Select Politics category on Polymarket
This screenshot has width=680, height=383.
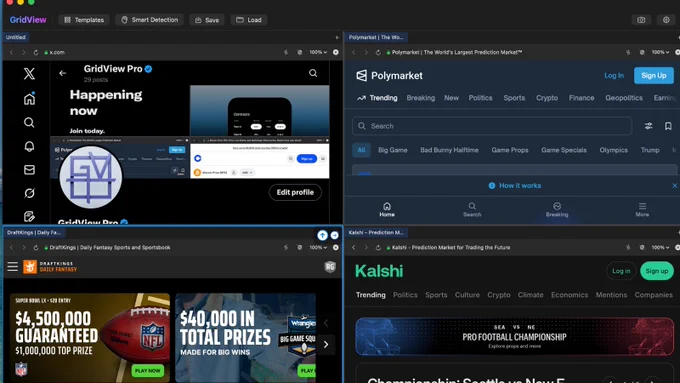[480, 98]
